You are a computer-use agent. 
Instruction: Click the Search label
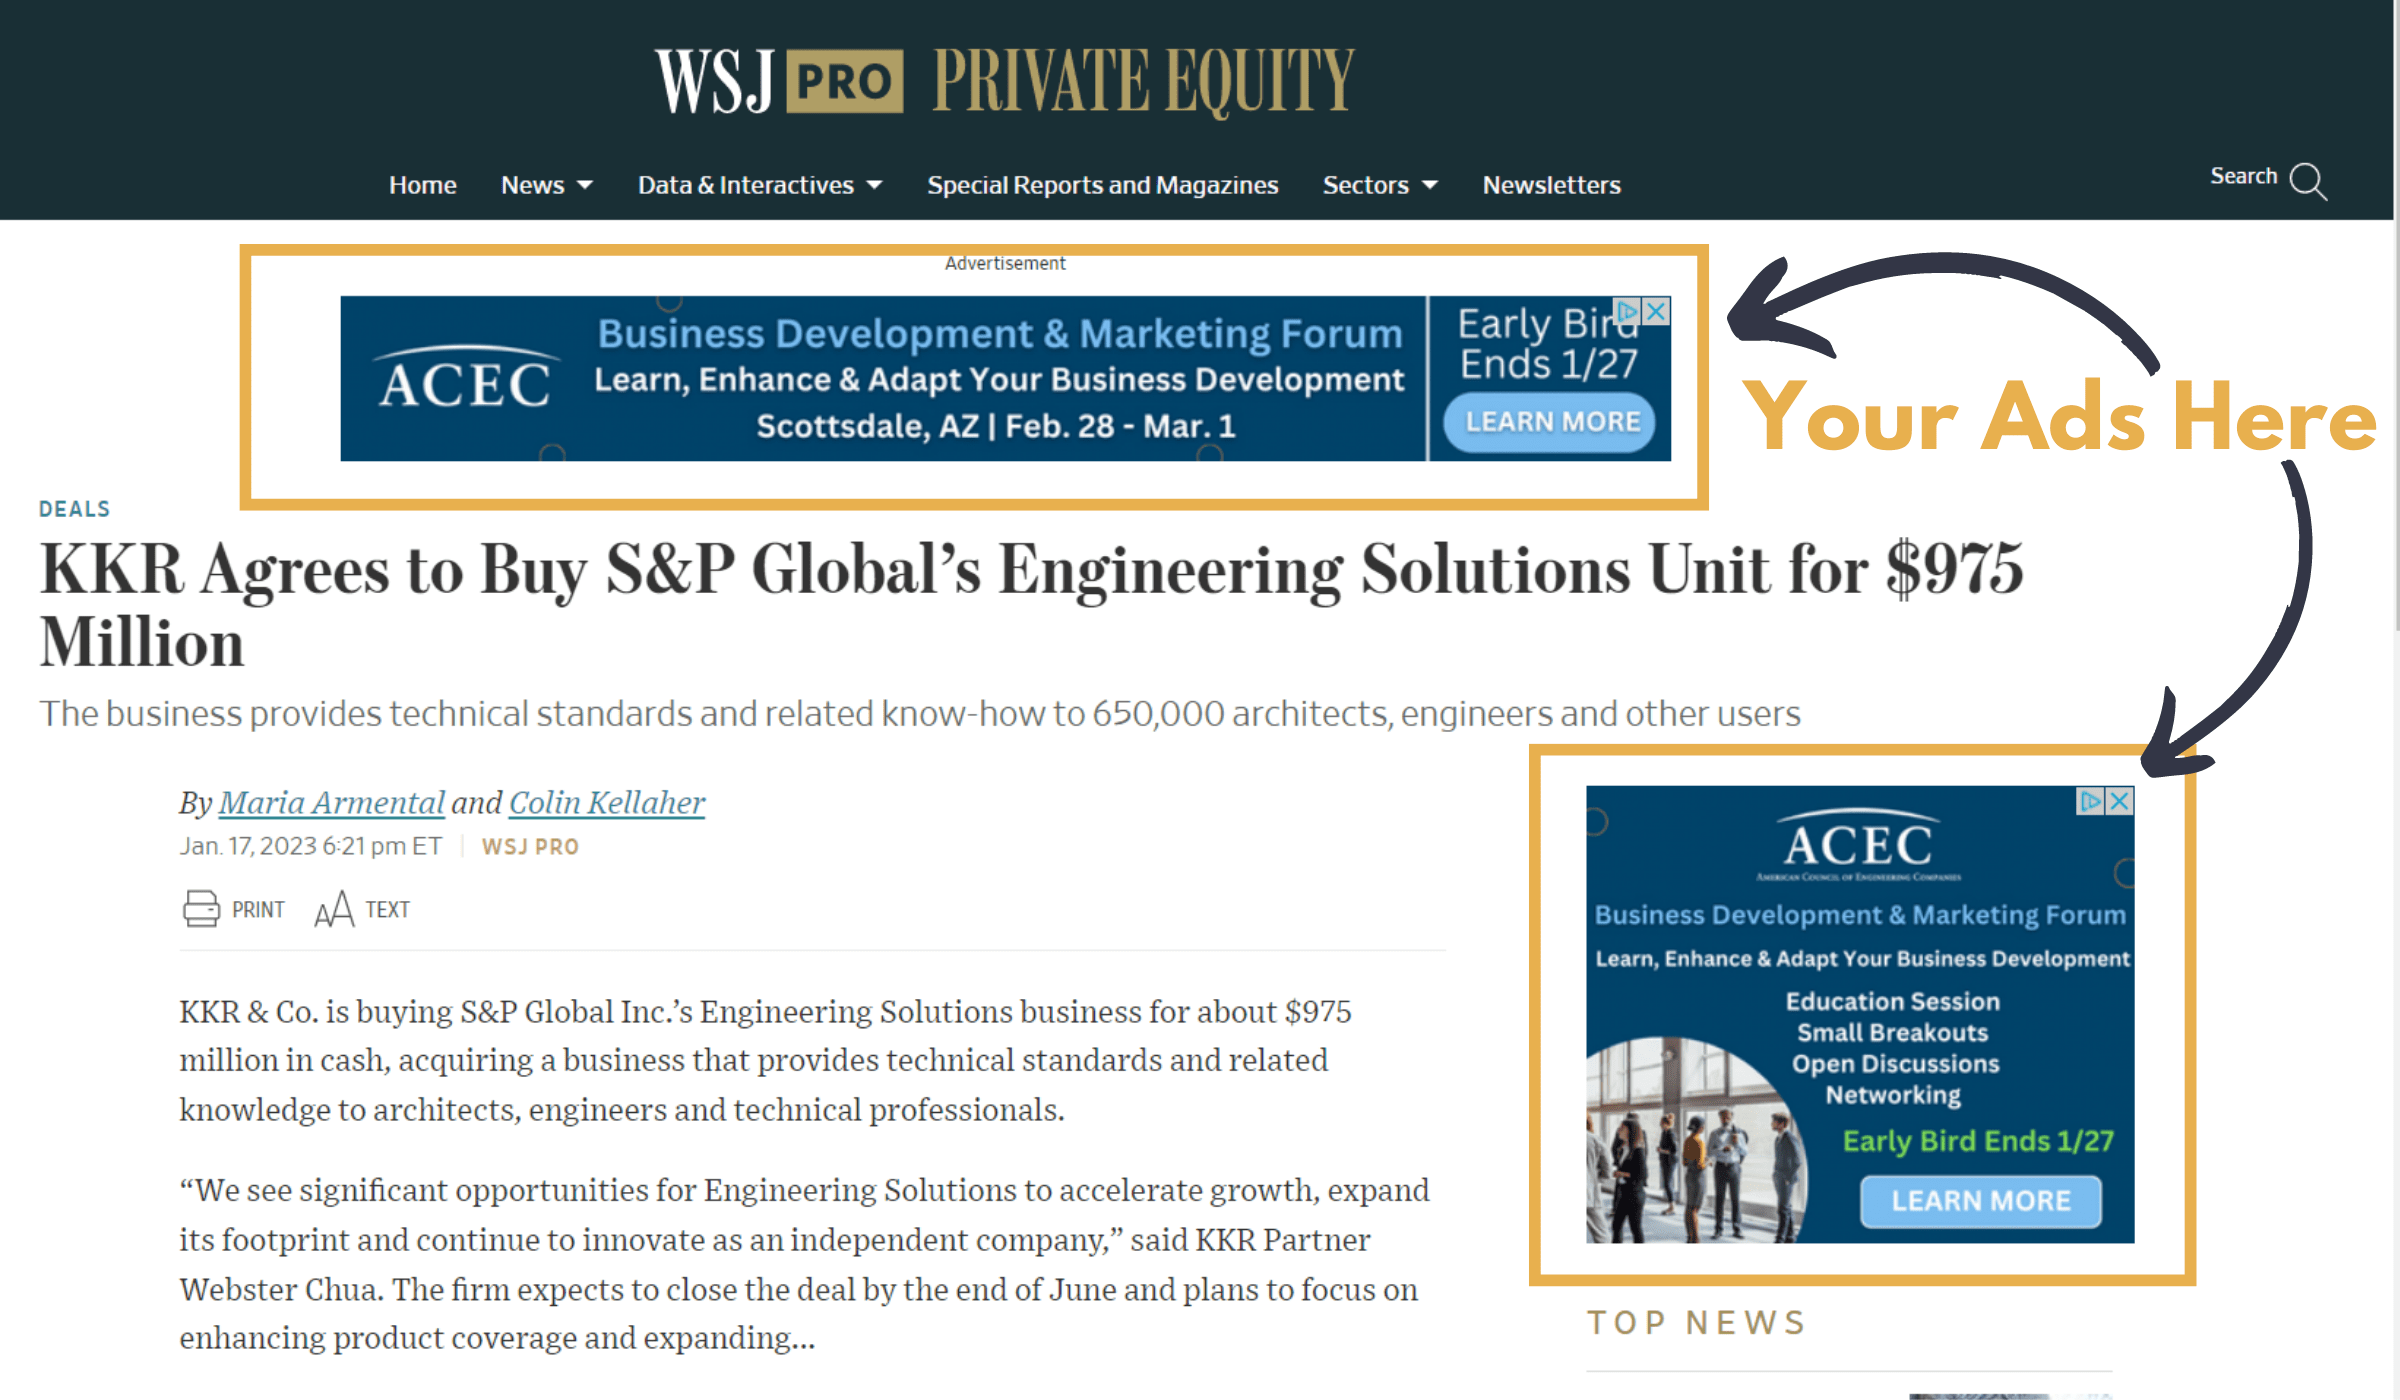click(x=2243, y=176)
